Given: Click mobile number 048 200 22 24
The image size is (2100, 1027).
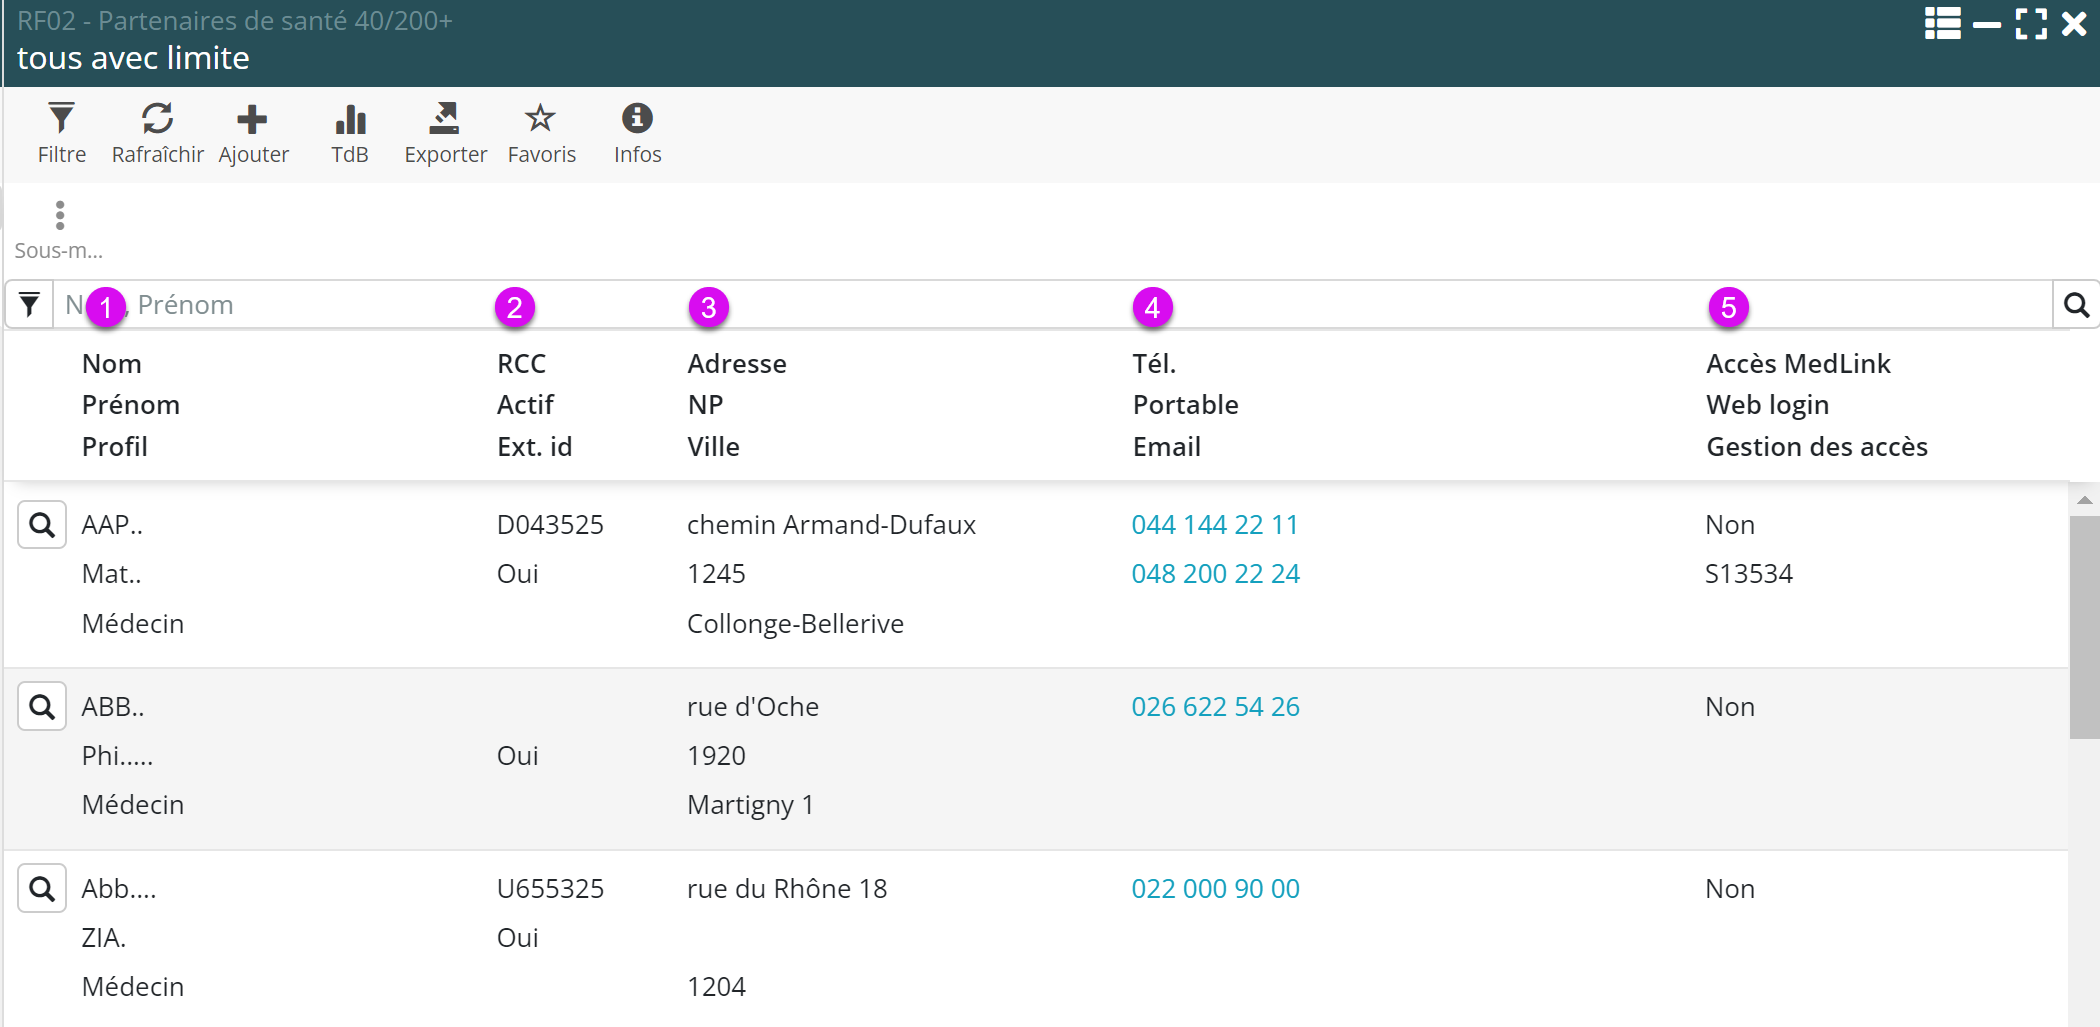Looking at the screenshot, I should point(1215,574).
